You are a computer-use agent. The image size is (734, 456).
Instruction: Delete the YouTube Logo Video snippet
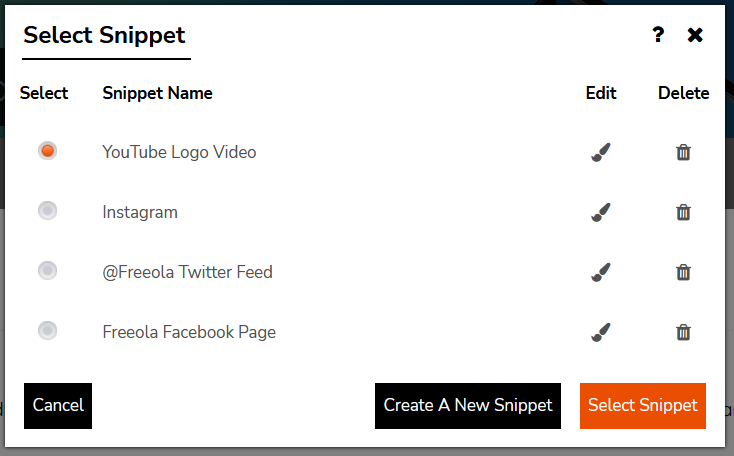pyautogui.click(x=683, y=152)
